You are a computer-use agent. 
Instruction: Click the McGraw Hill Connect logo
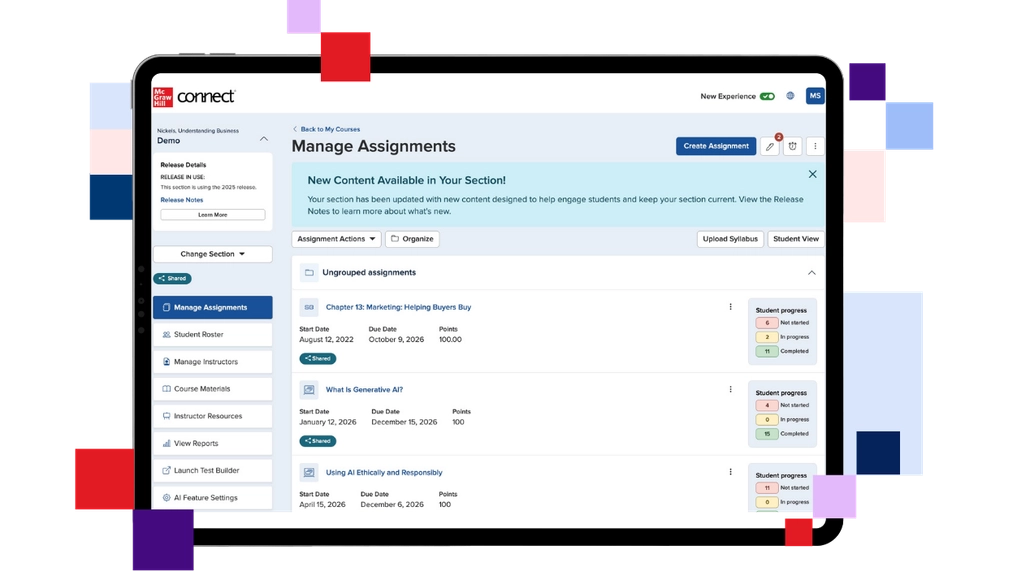(194, 96)
